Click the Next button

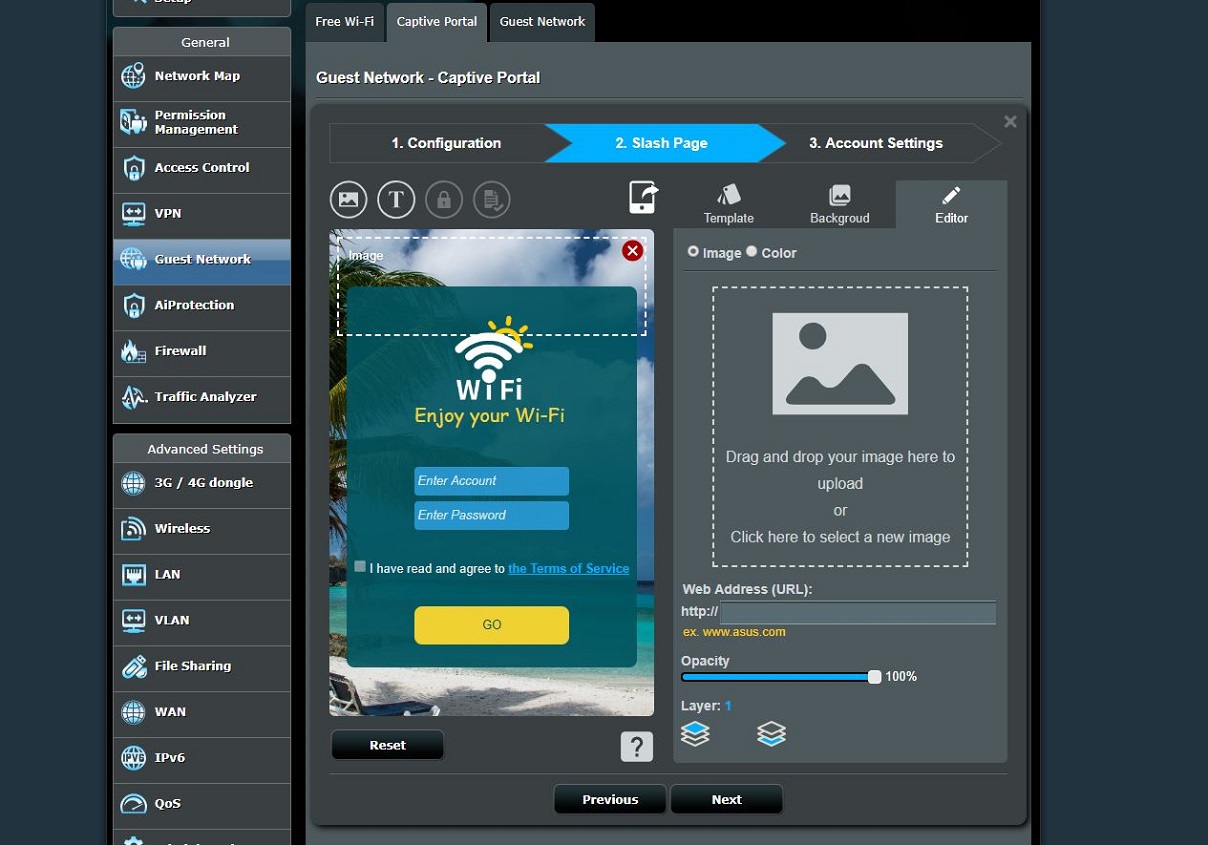(x=726, y=799)
